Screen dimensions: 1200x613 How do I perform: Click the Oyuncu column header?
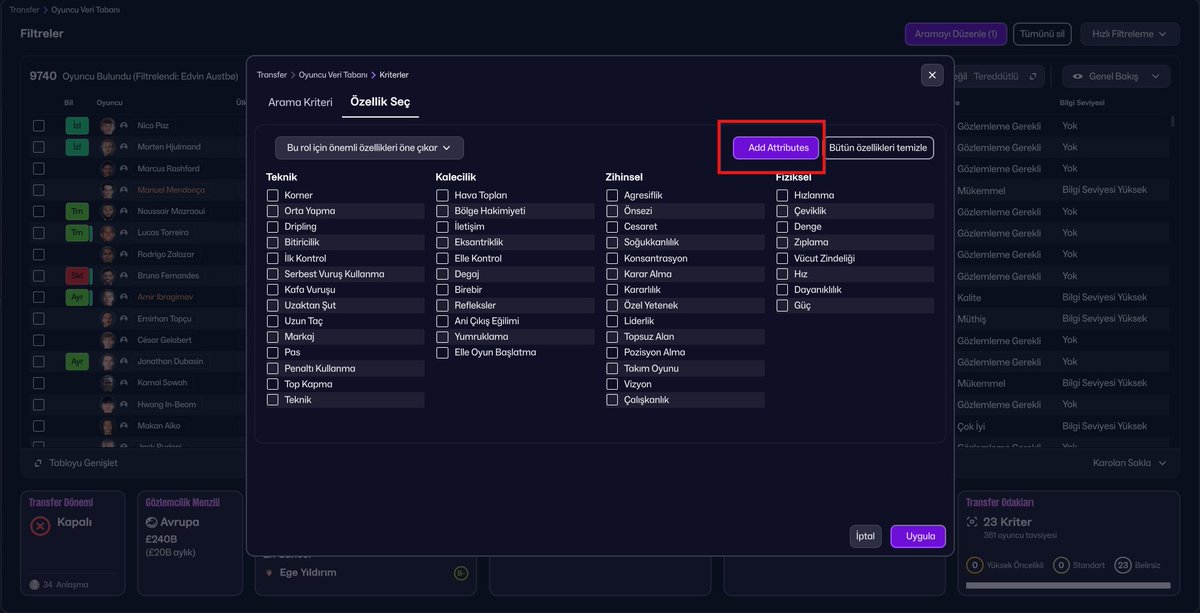coord(110,102)
